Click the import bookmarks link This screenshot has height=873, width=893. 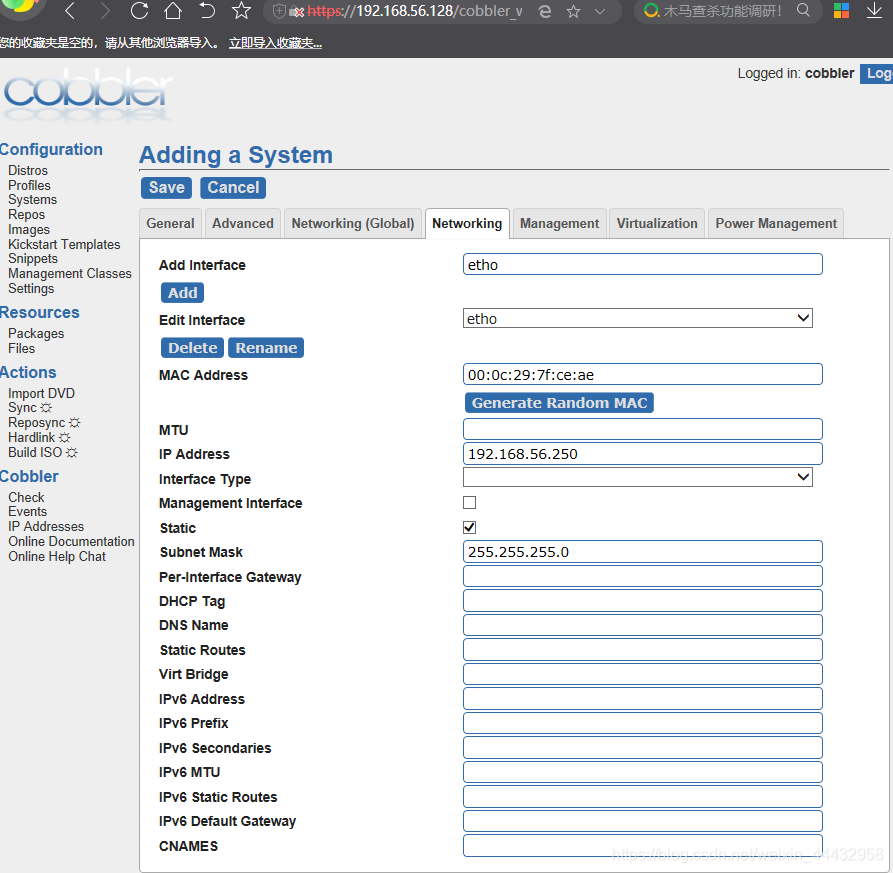click(275, 43)
